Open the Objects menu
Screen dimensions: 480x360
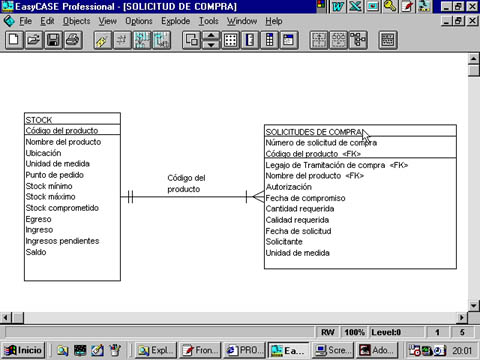tap(77, 21)
